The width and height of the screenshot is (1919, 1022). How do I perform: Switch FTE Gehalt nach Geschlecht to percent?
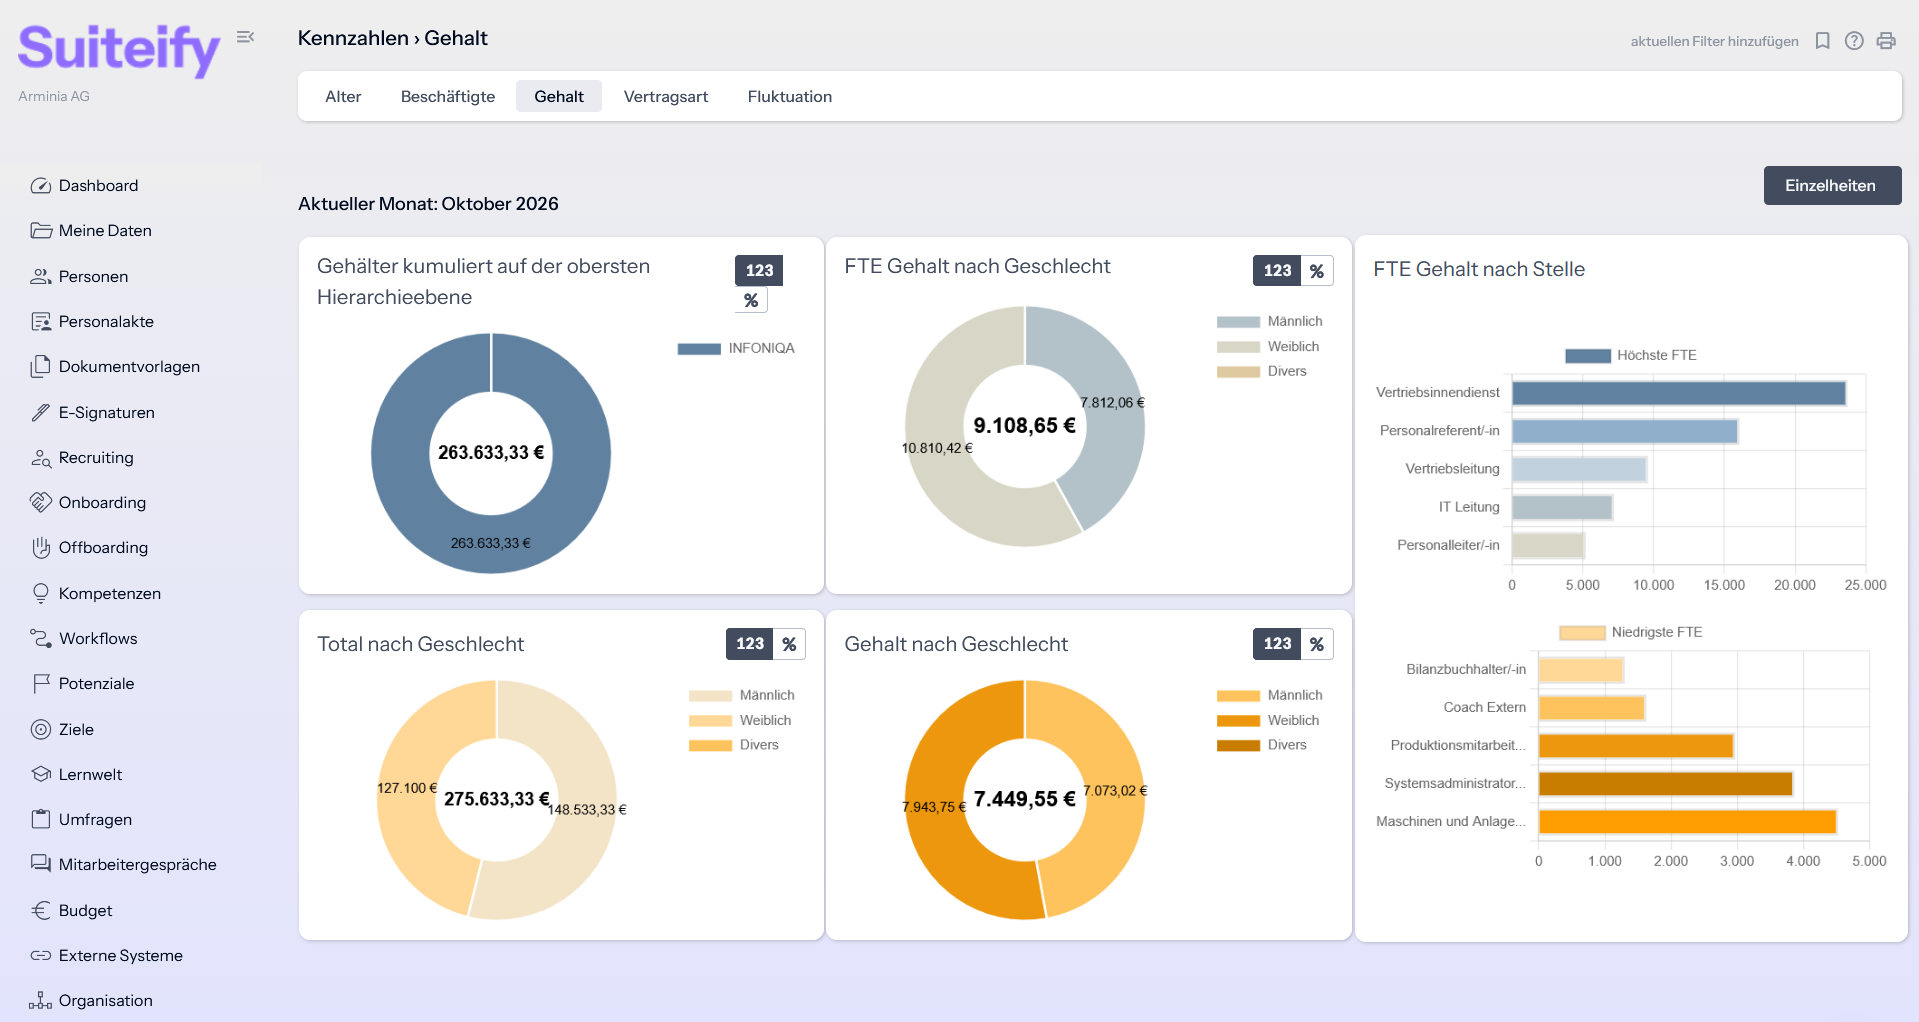[1317, 271]
